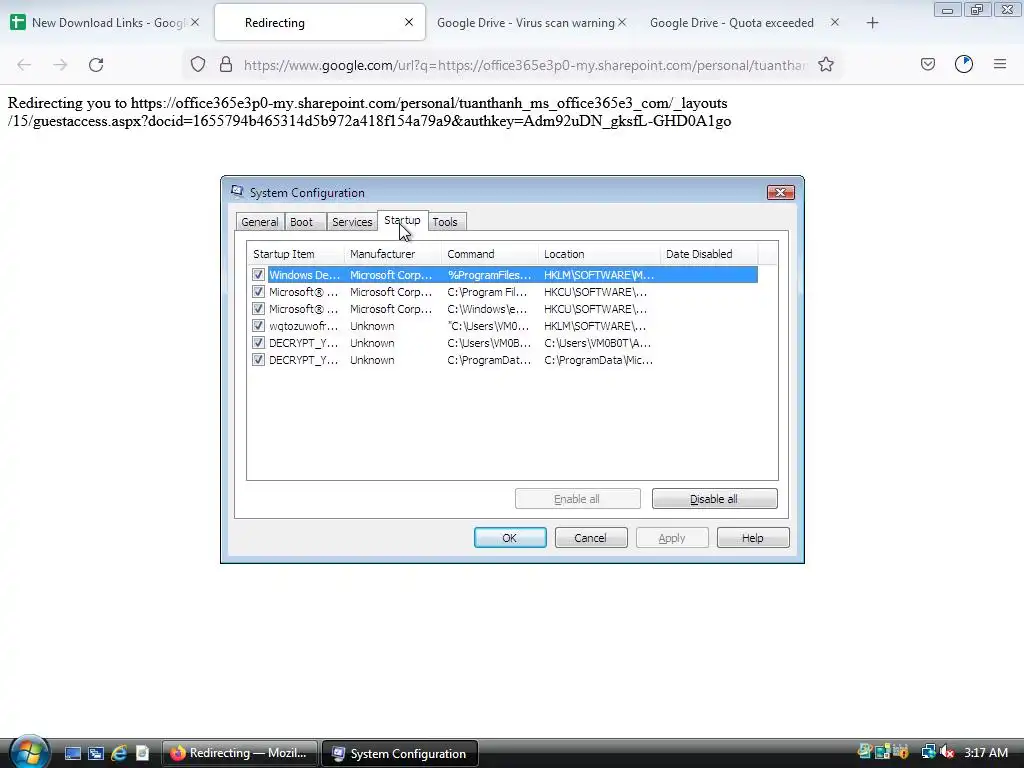
Task: Close the Quota exceeded tab
Action: 835,22
